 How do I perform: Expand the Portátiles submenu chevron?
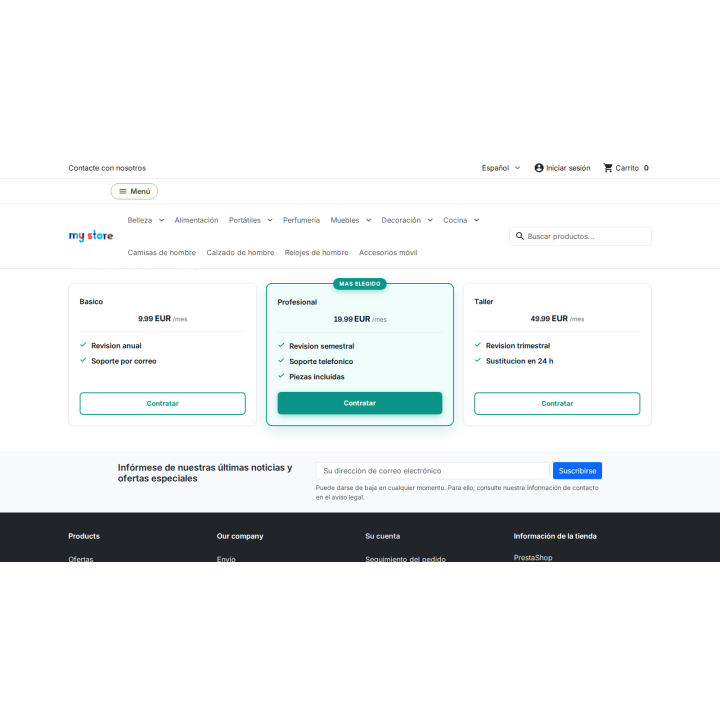pyautogui.click(x=270, y=220)
